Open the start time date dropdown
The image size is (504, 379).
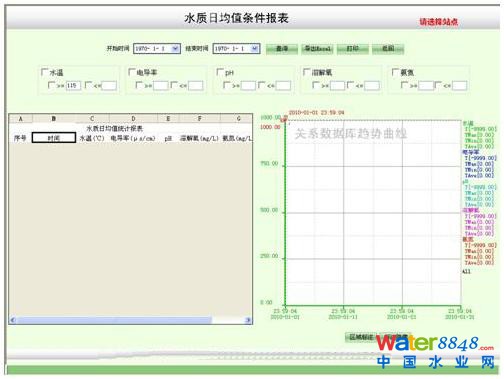click(x=175, y=49)
